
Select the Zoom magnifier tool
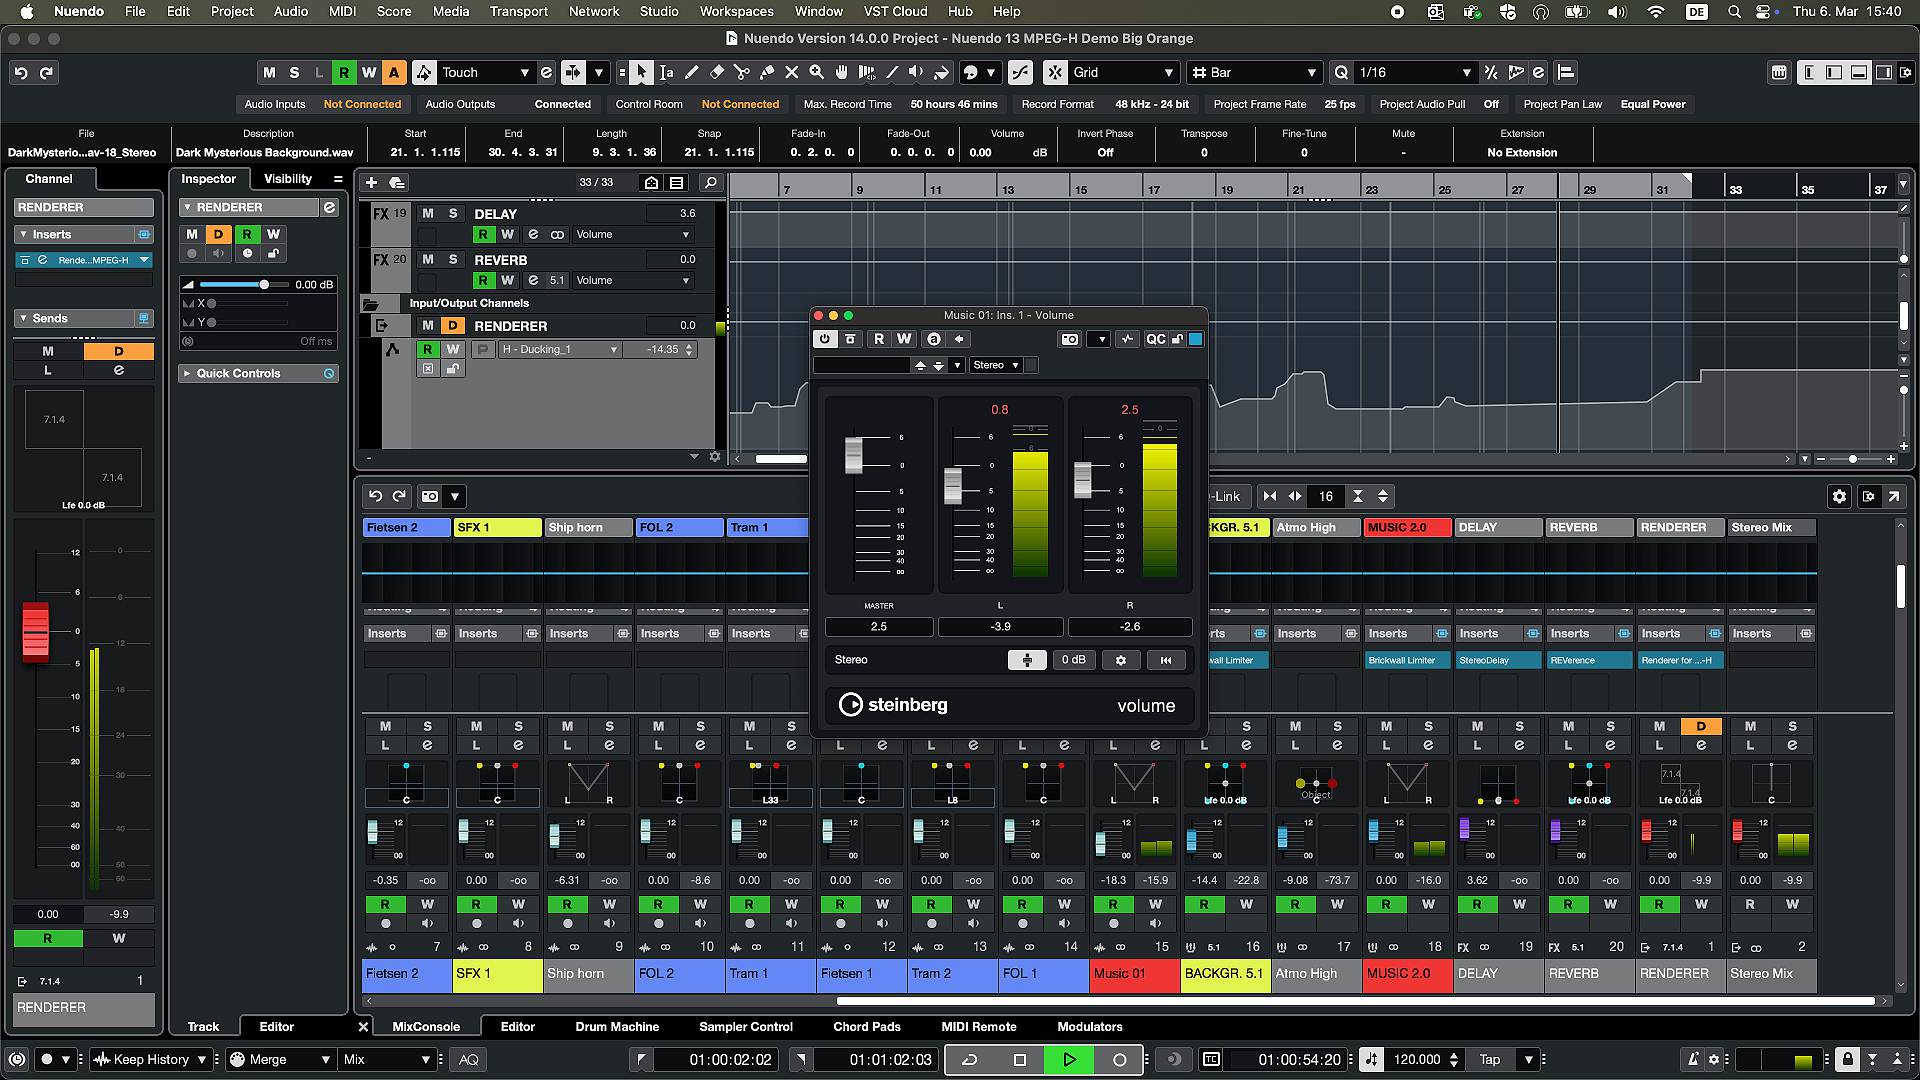[x=816, y=72]
